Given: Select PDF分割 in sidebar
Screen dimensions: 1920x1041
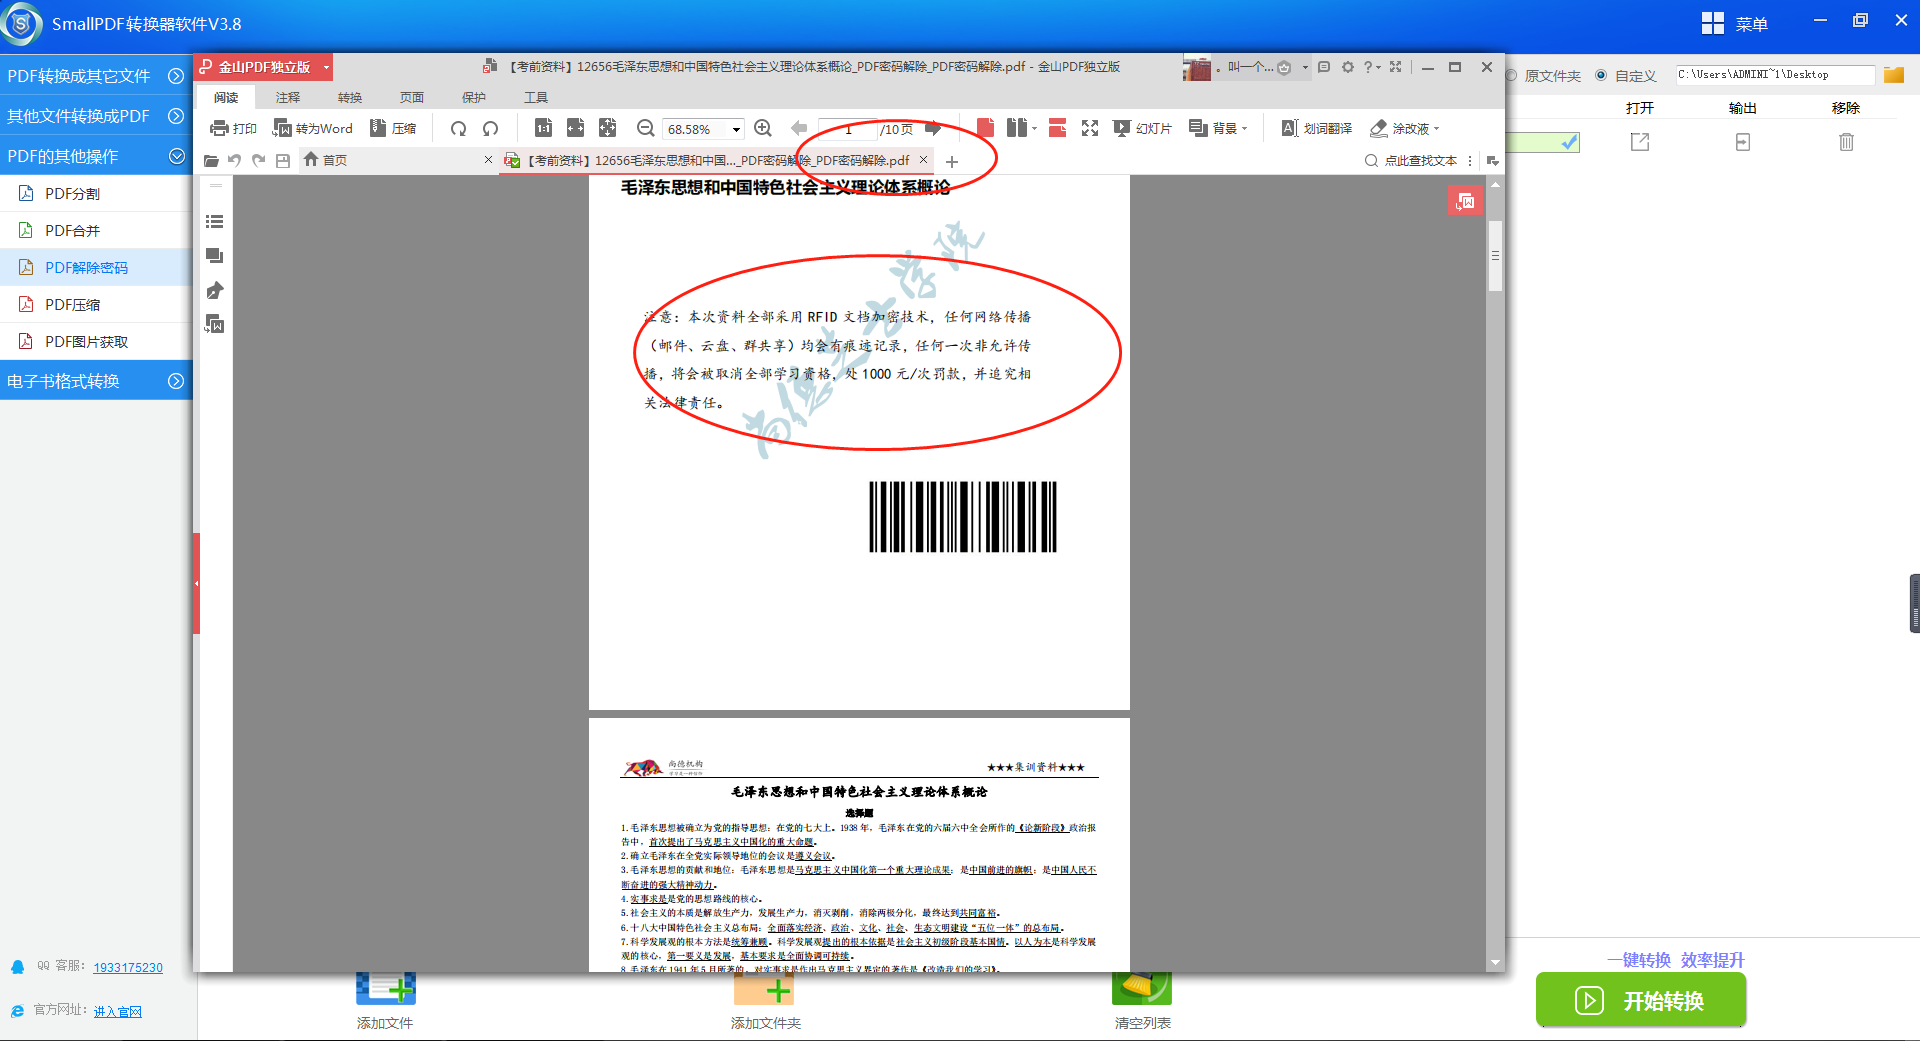Looking at the screenshot, I should pos(96,193).
